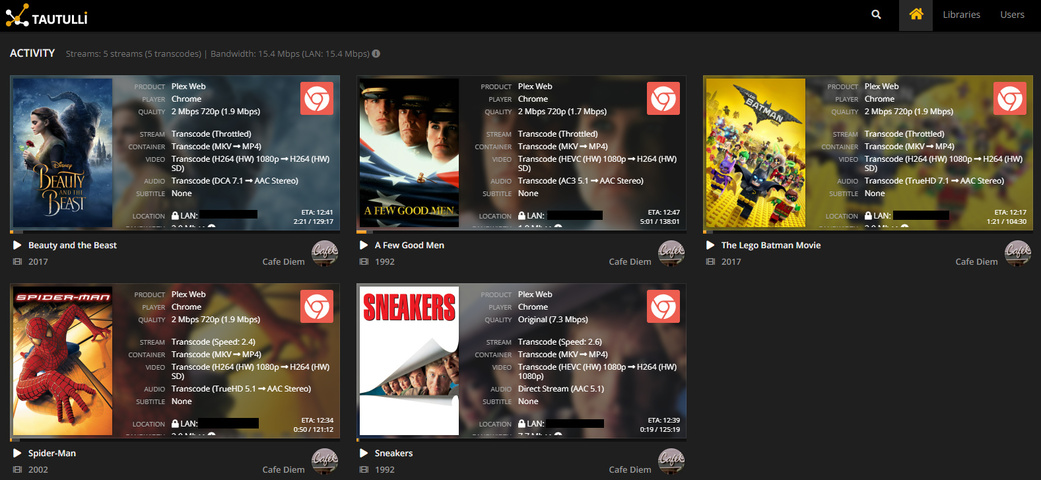Click lock icon in Beauty and the Beast location
The height and width of the screenshot is (480, 1041).
175,216
